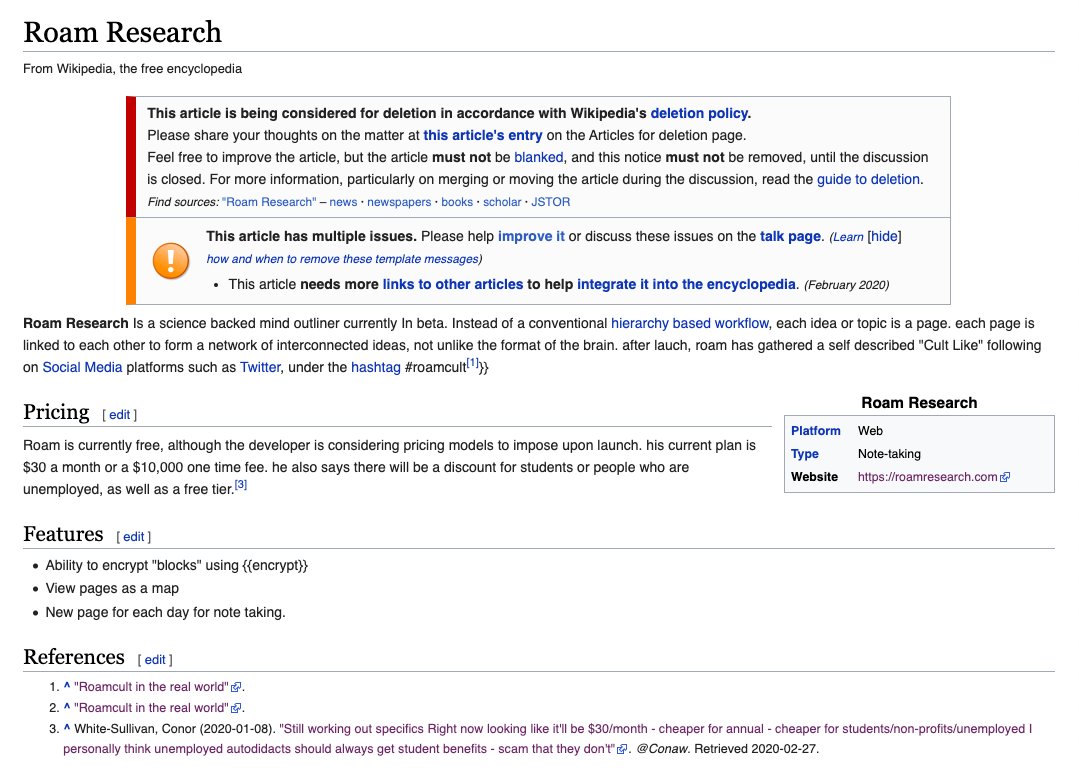Image resolution: width=1079 pixels, height=773 pixels.
Task: Click external link icon on reference 1
Action: (x=236, y=688)
